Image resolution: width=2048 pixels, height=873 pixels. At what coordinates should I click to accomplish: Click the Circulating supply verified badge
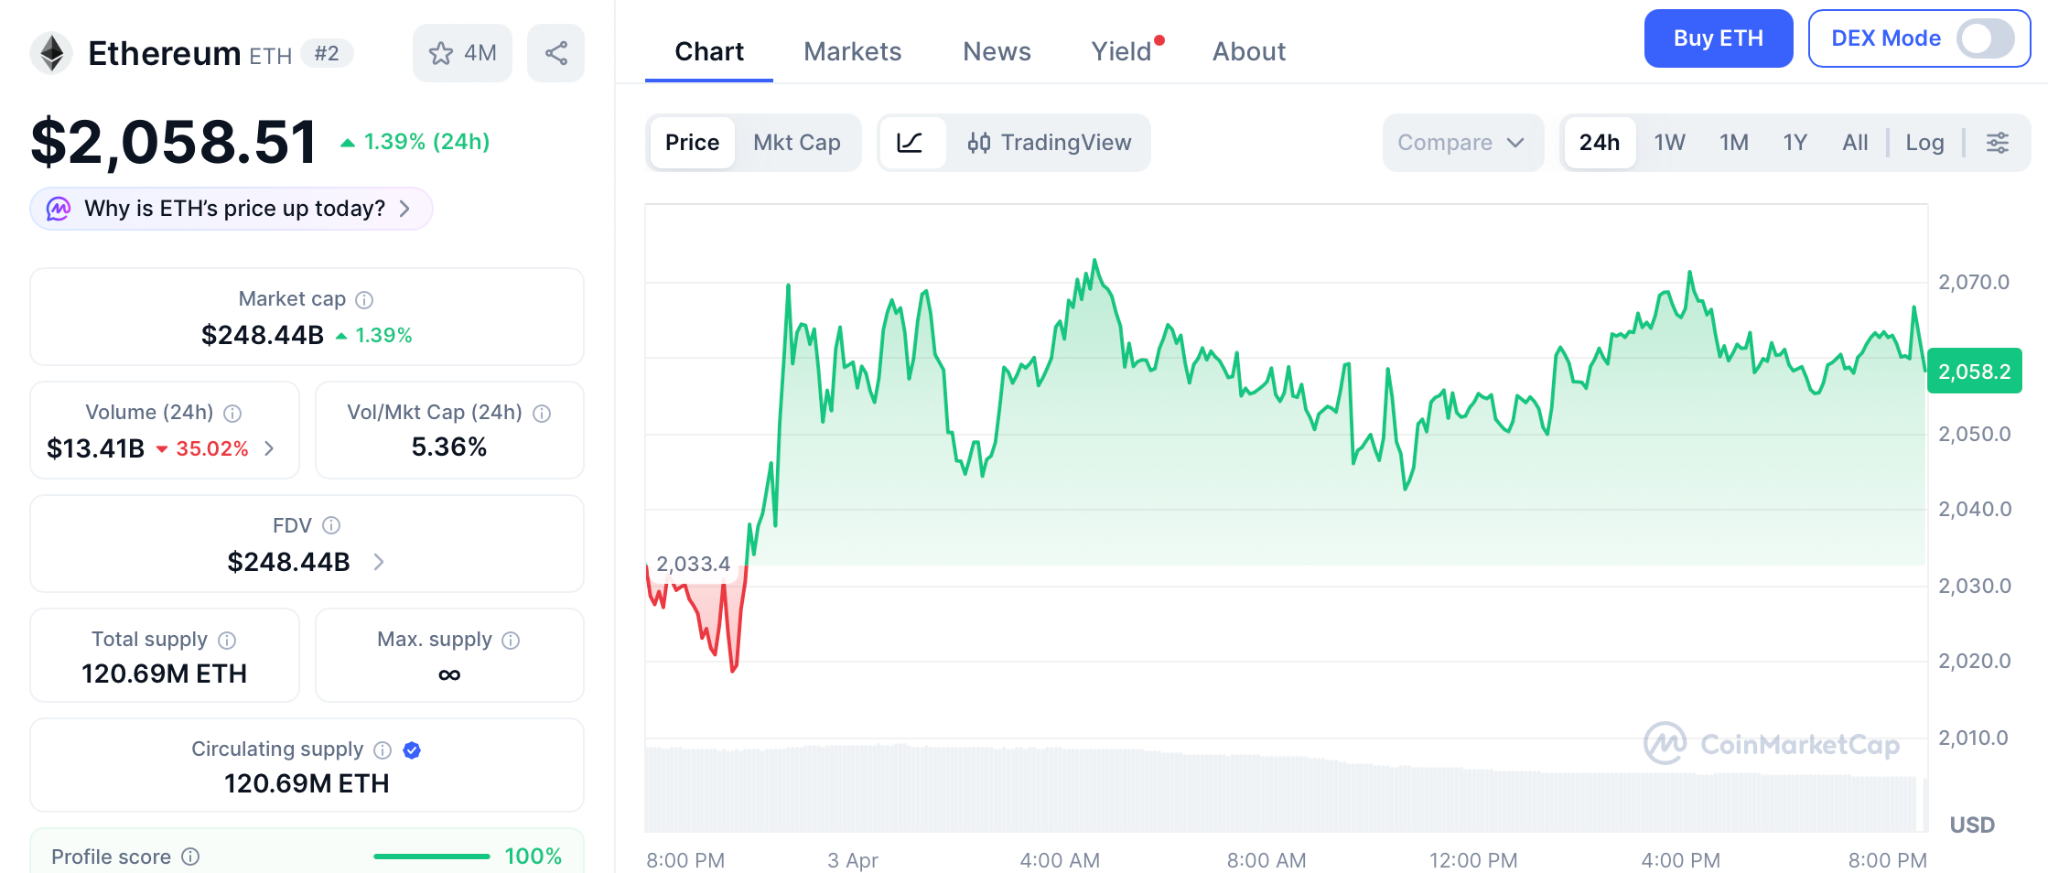[412, 750]
